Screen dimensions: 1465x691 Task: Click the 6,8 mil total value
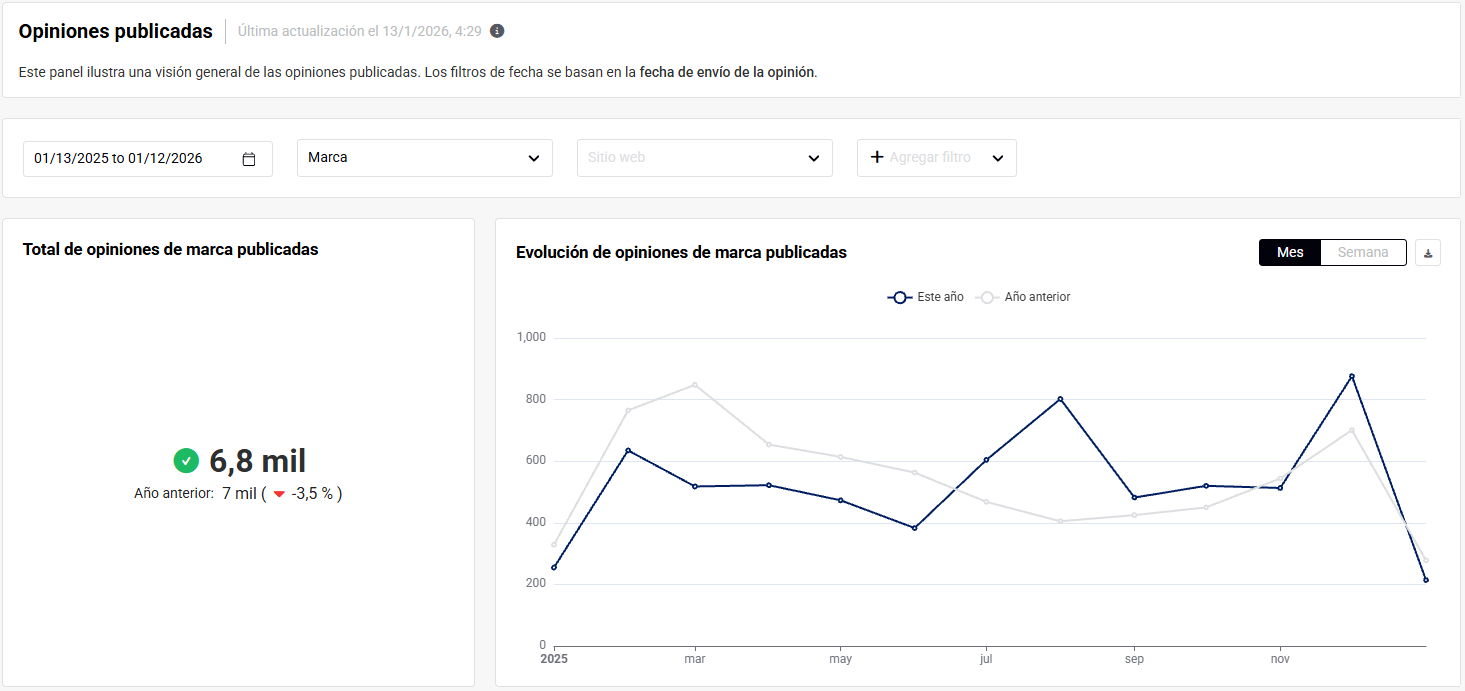[257, 461]
